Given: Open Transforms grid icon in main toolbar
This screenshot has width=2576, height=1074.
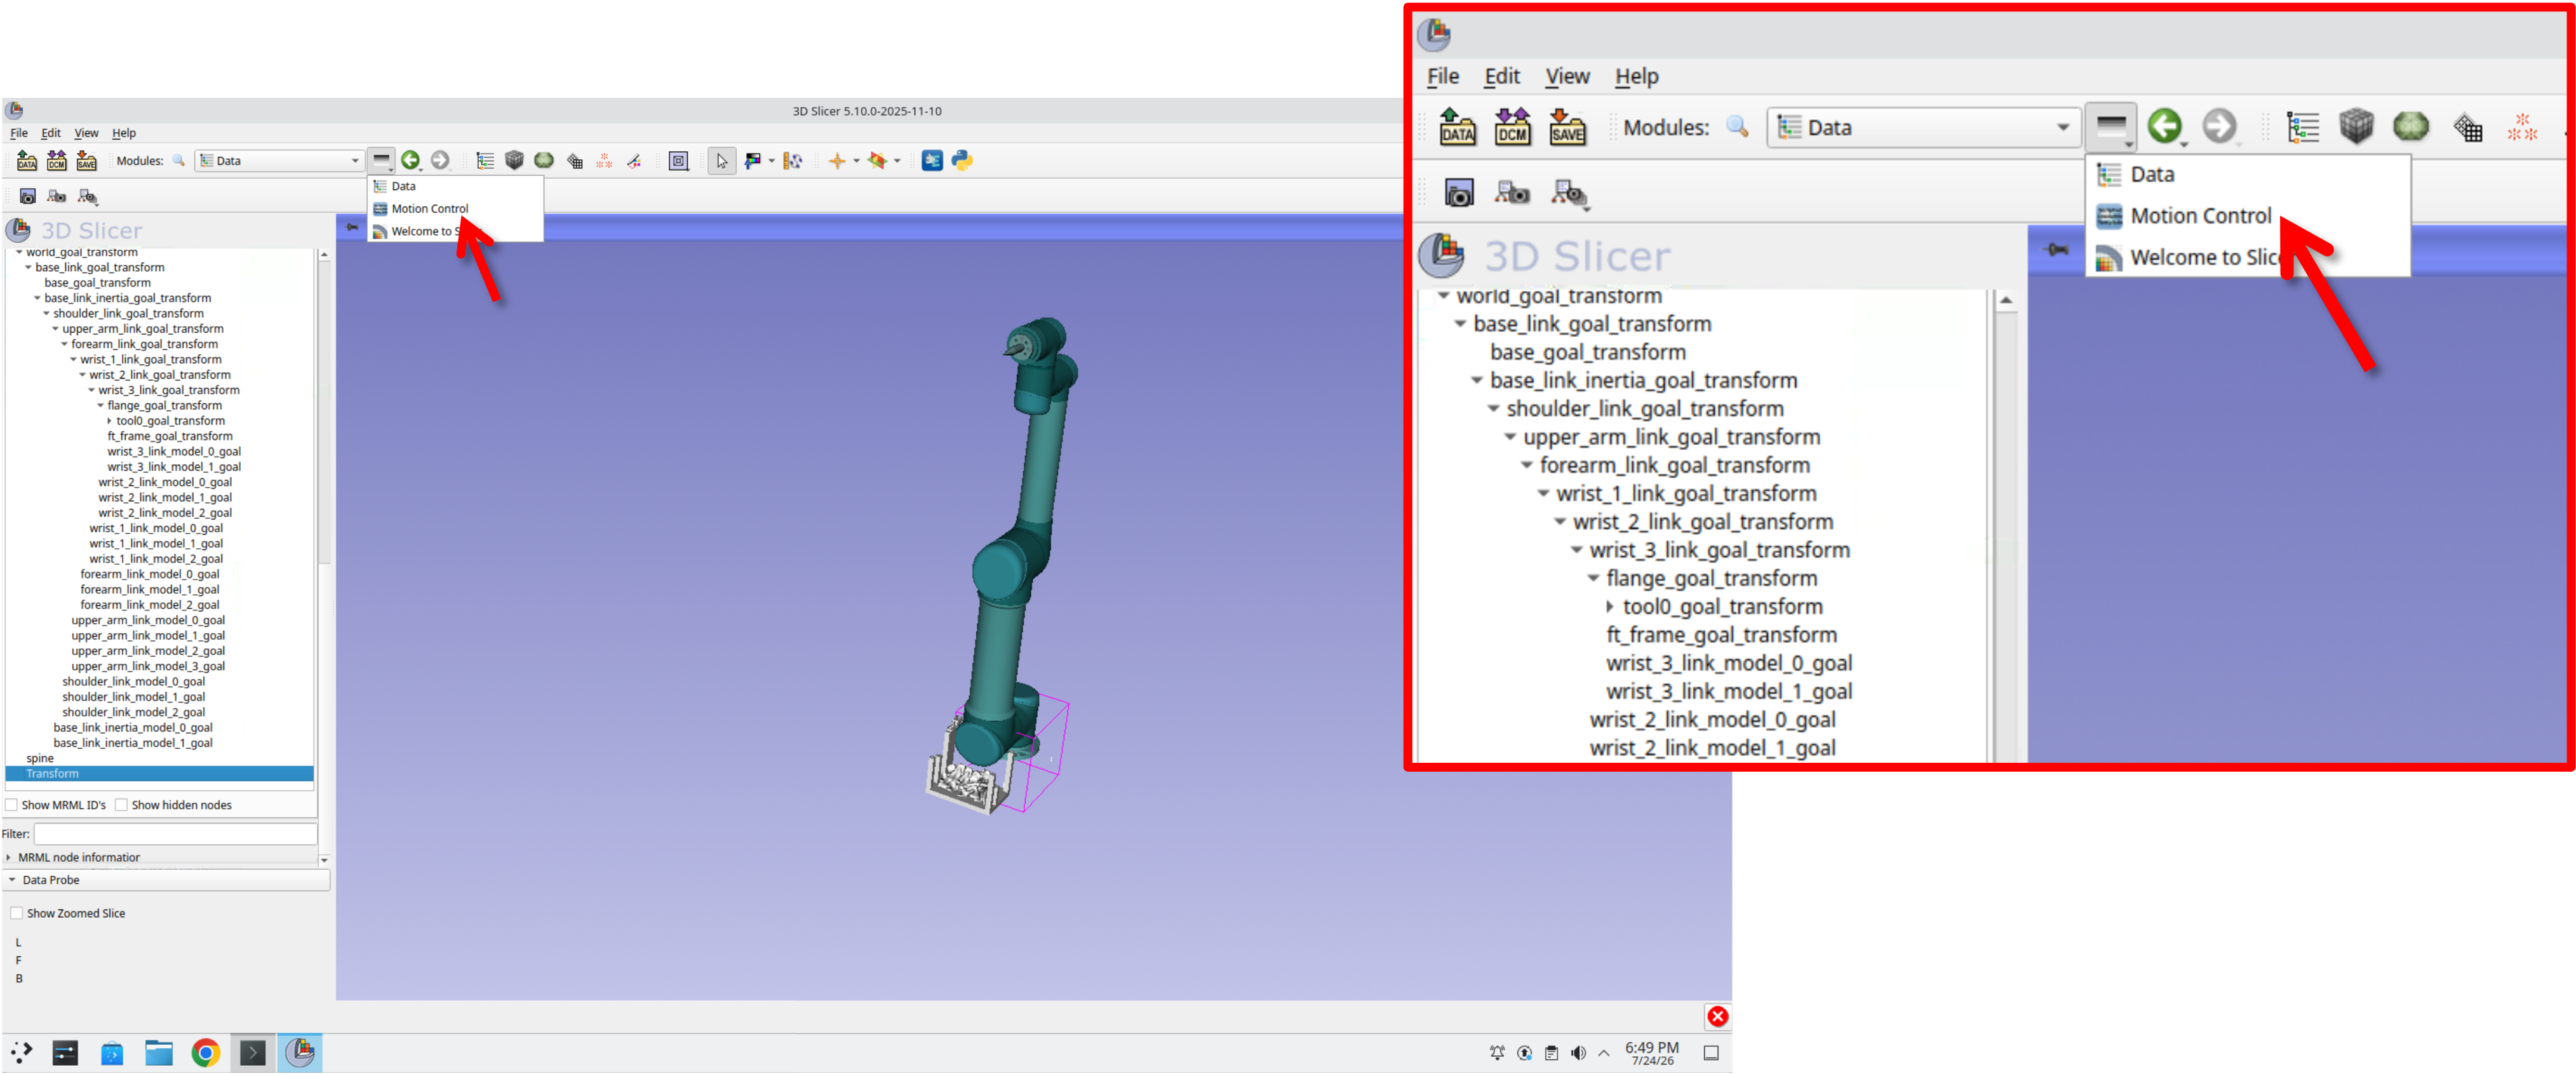Looking at the screenshot, I should tap(575, 161).
